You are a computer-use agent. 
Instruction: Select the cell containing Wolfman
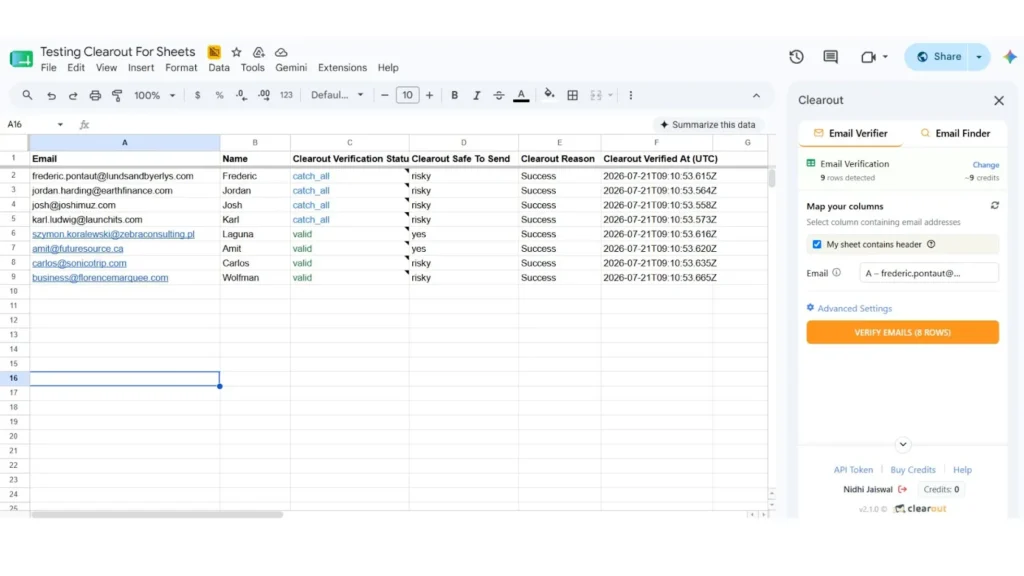pos(255,278)
